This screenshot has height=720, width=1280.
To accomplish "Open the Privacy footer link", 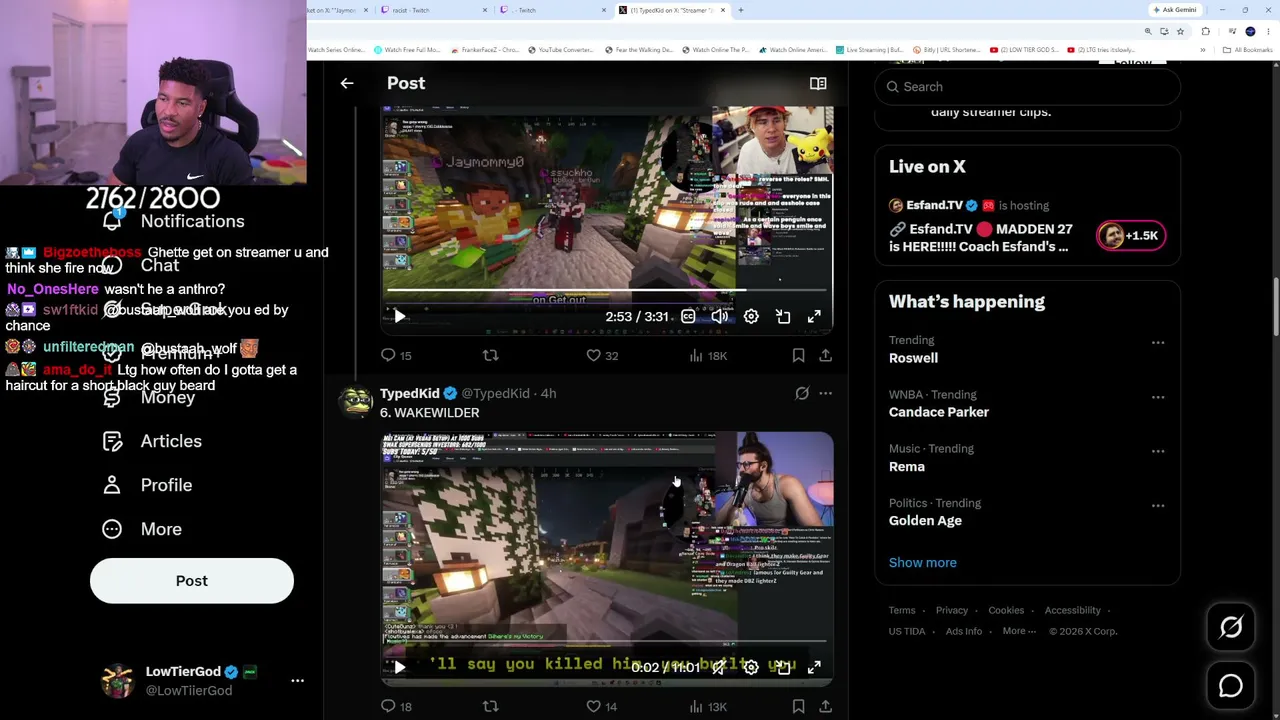I will point(952,610).
